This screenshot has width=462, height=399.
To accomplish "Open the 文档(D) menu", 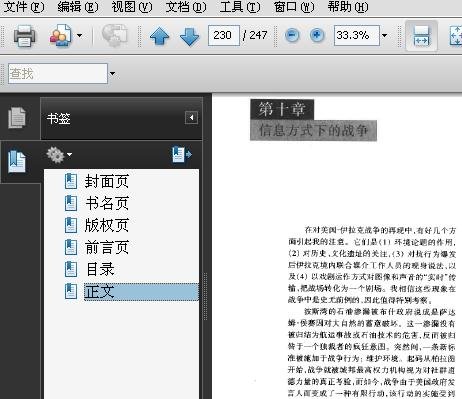I will (186, 7).
